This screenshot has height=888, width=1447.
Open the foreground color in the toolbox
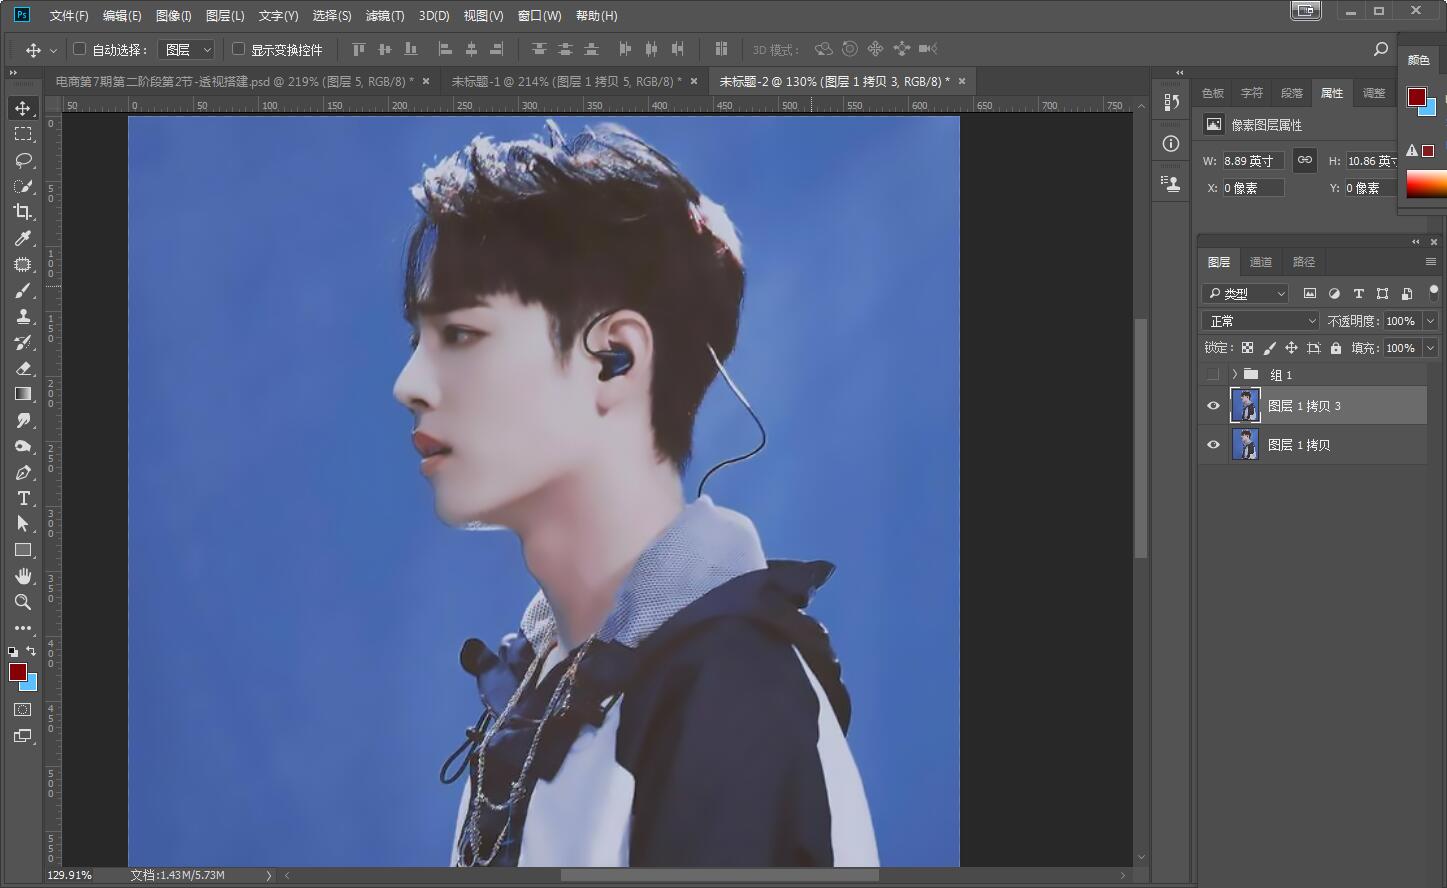click(17, 671)
